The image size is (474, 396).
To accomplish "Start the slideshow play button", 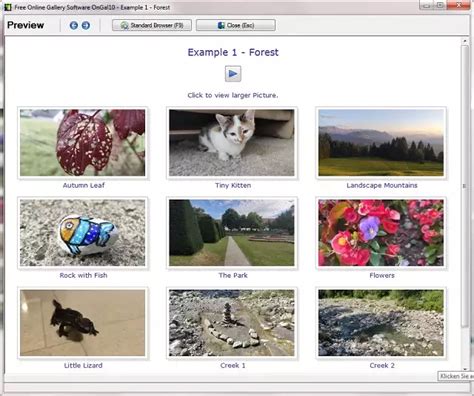I will tap(233, 74).
